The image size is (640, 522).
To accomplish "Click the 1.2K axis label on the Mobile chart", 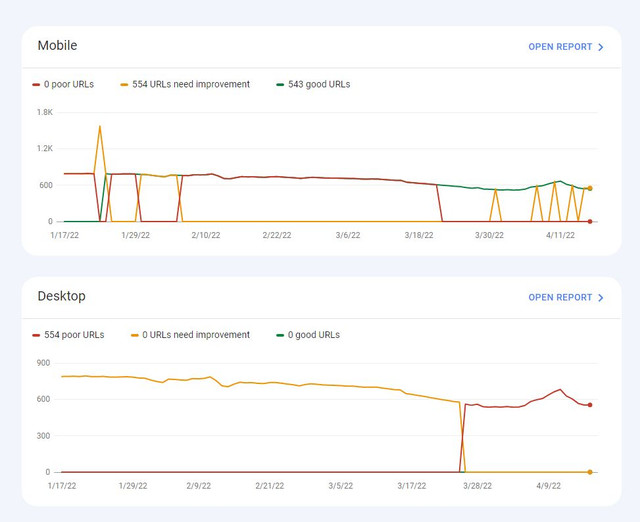I will [45, 149].
